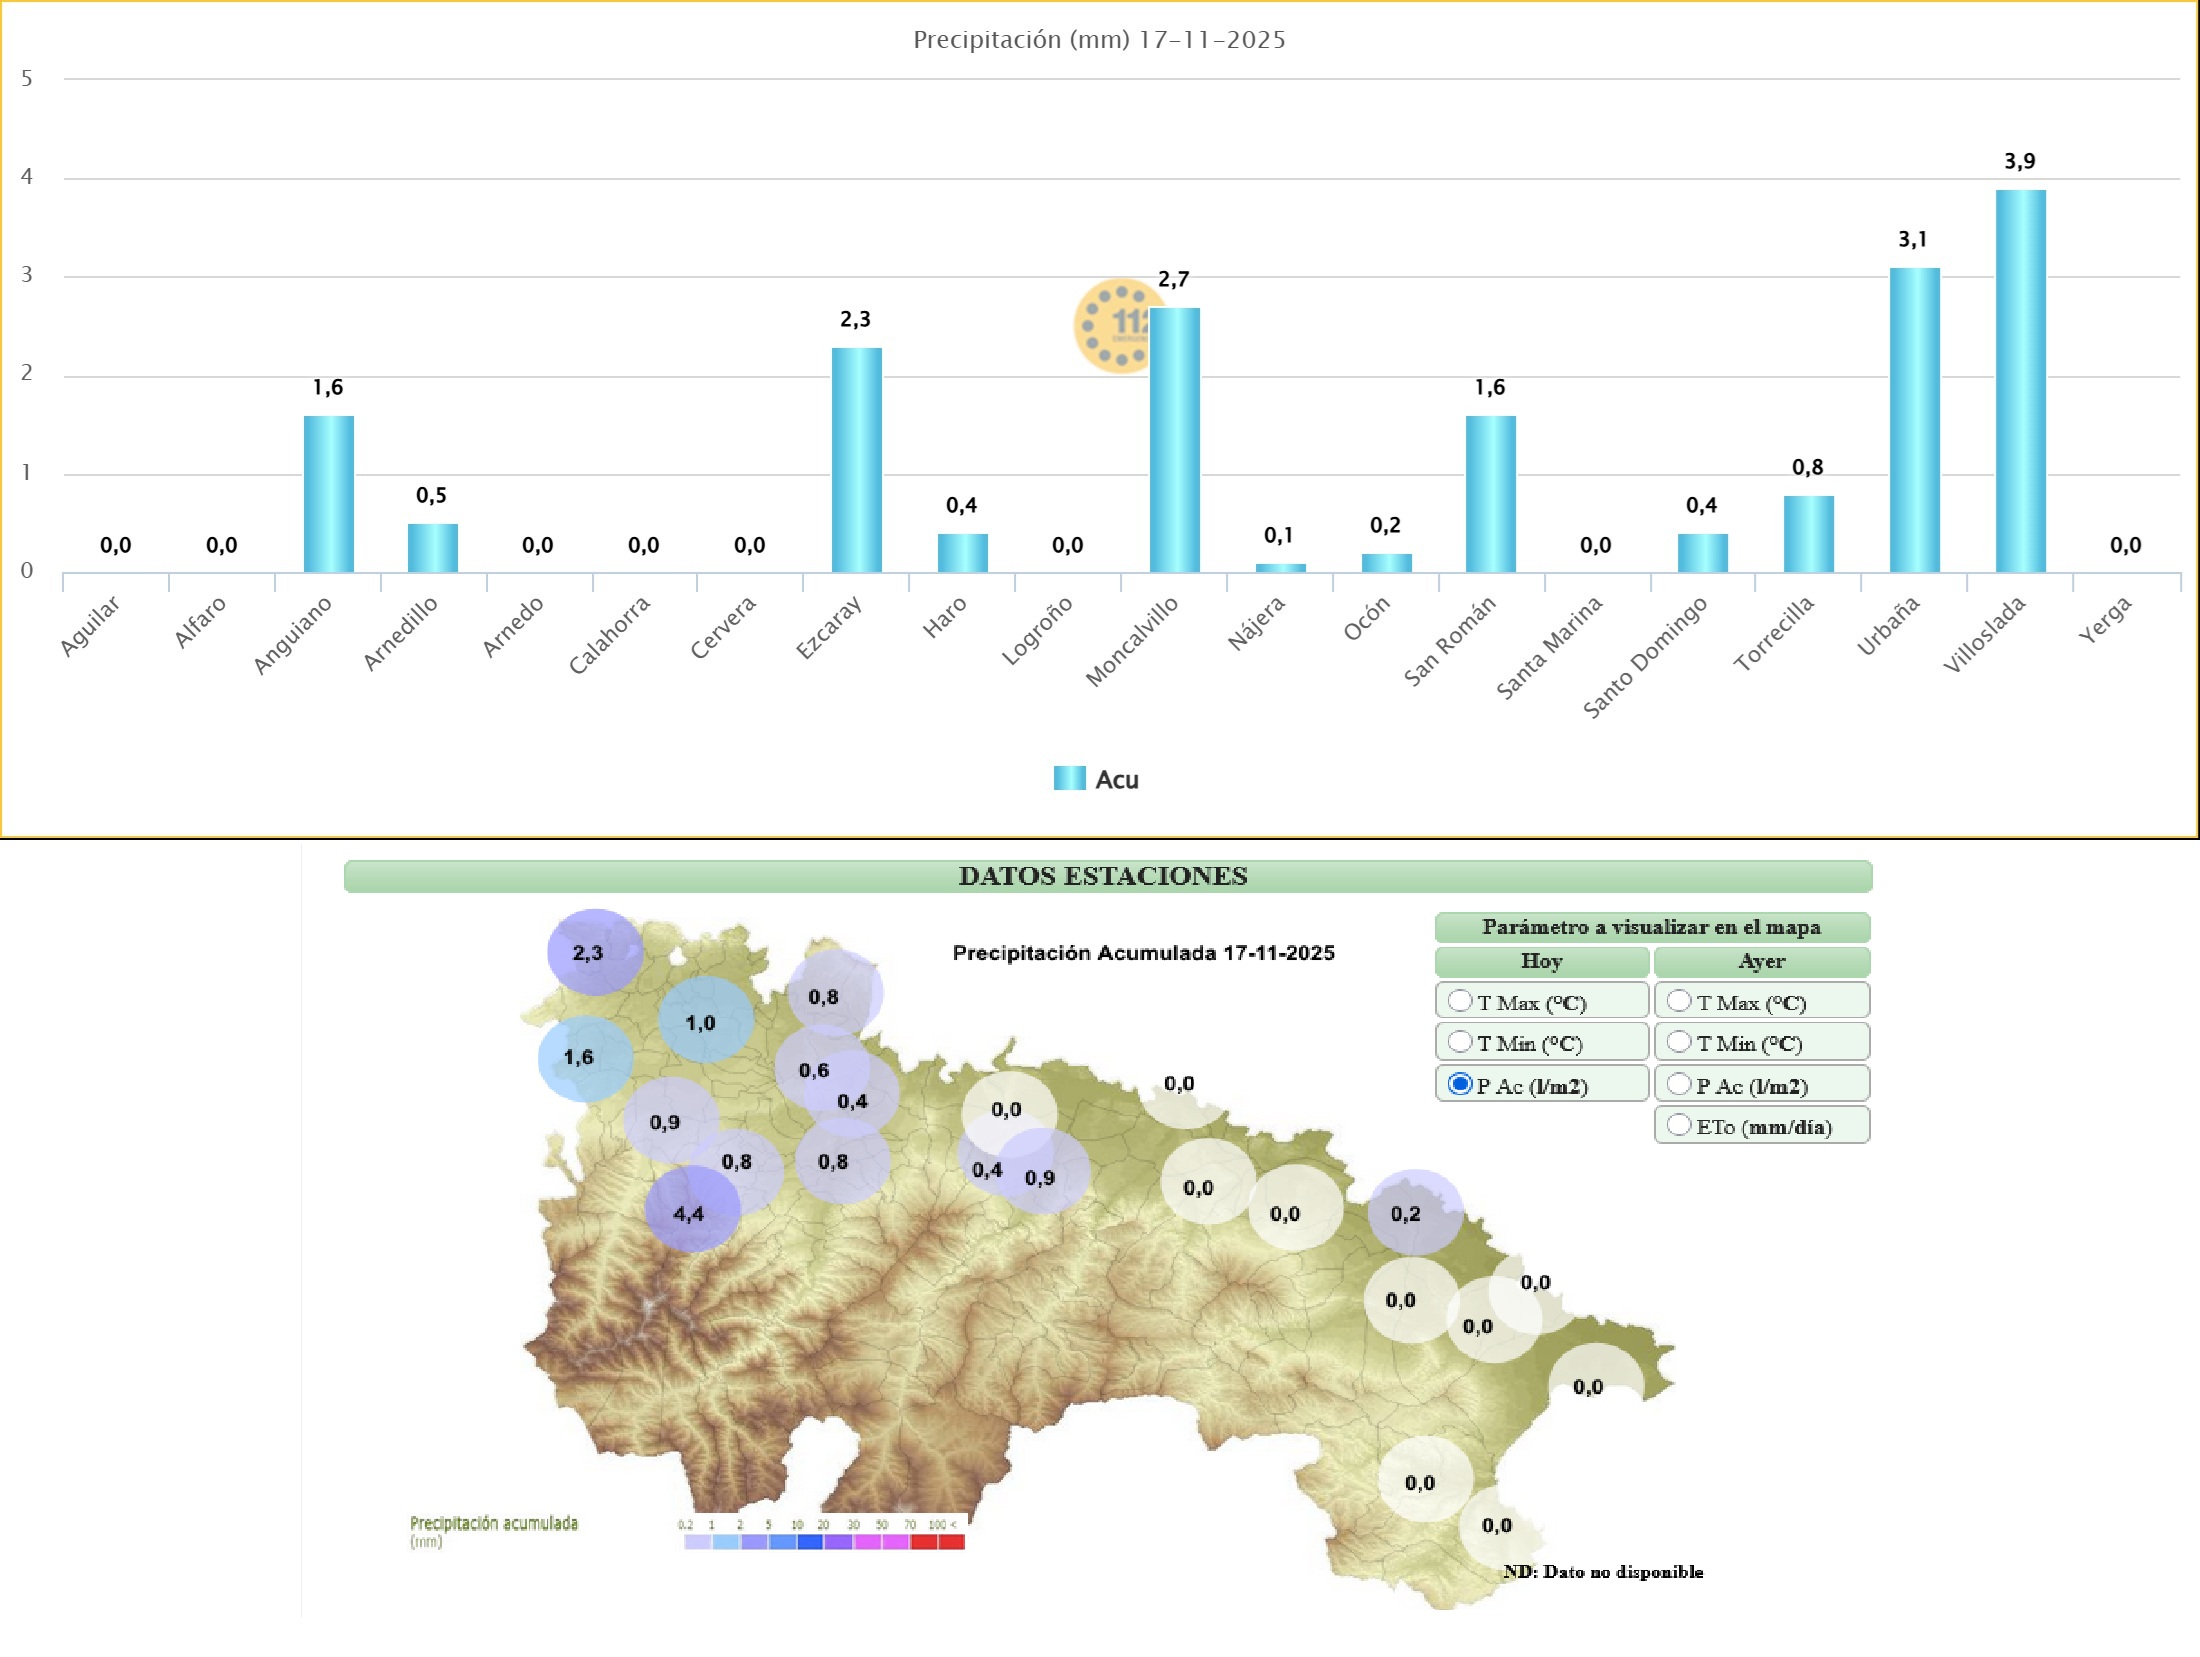This screenshot has height=1657, width=2200.
Task: Click the map title 'Precipitación Acumulada 17-11-2025'
Action: point(1143,953)
